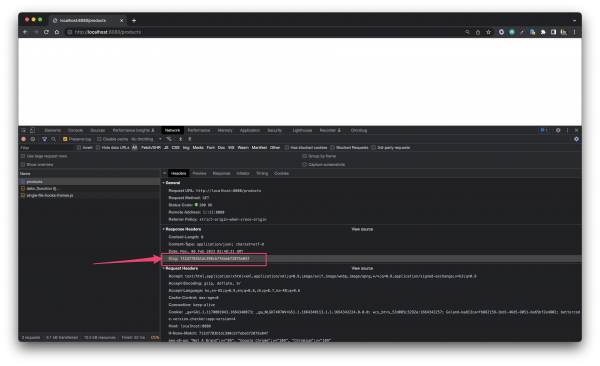This screenshot has width=600, height=366.
Task: Import HAR file with upload arrow
Action: pos(181,139)
